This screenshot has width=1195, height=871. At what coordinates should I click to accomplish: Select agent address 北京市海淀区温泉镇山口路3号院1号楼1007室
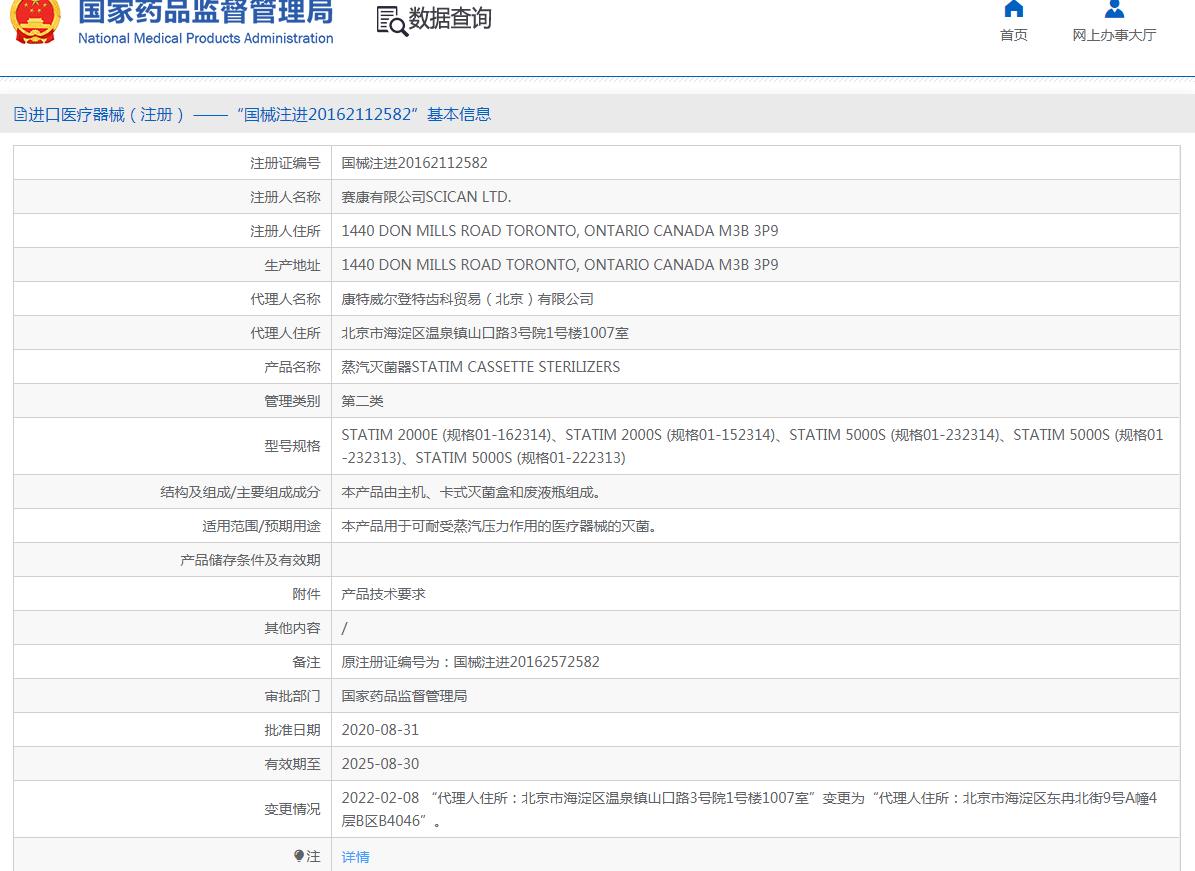(x=485, y=333)
